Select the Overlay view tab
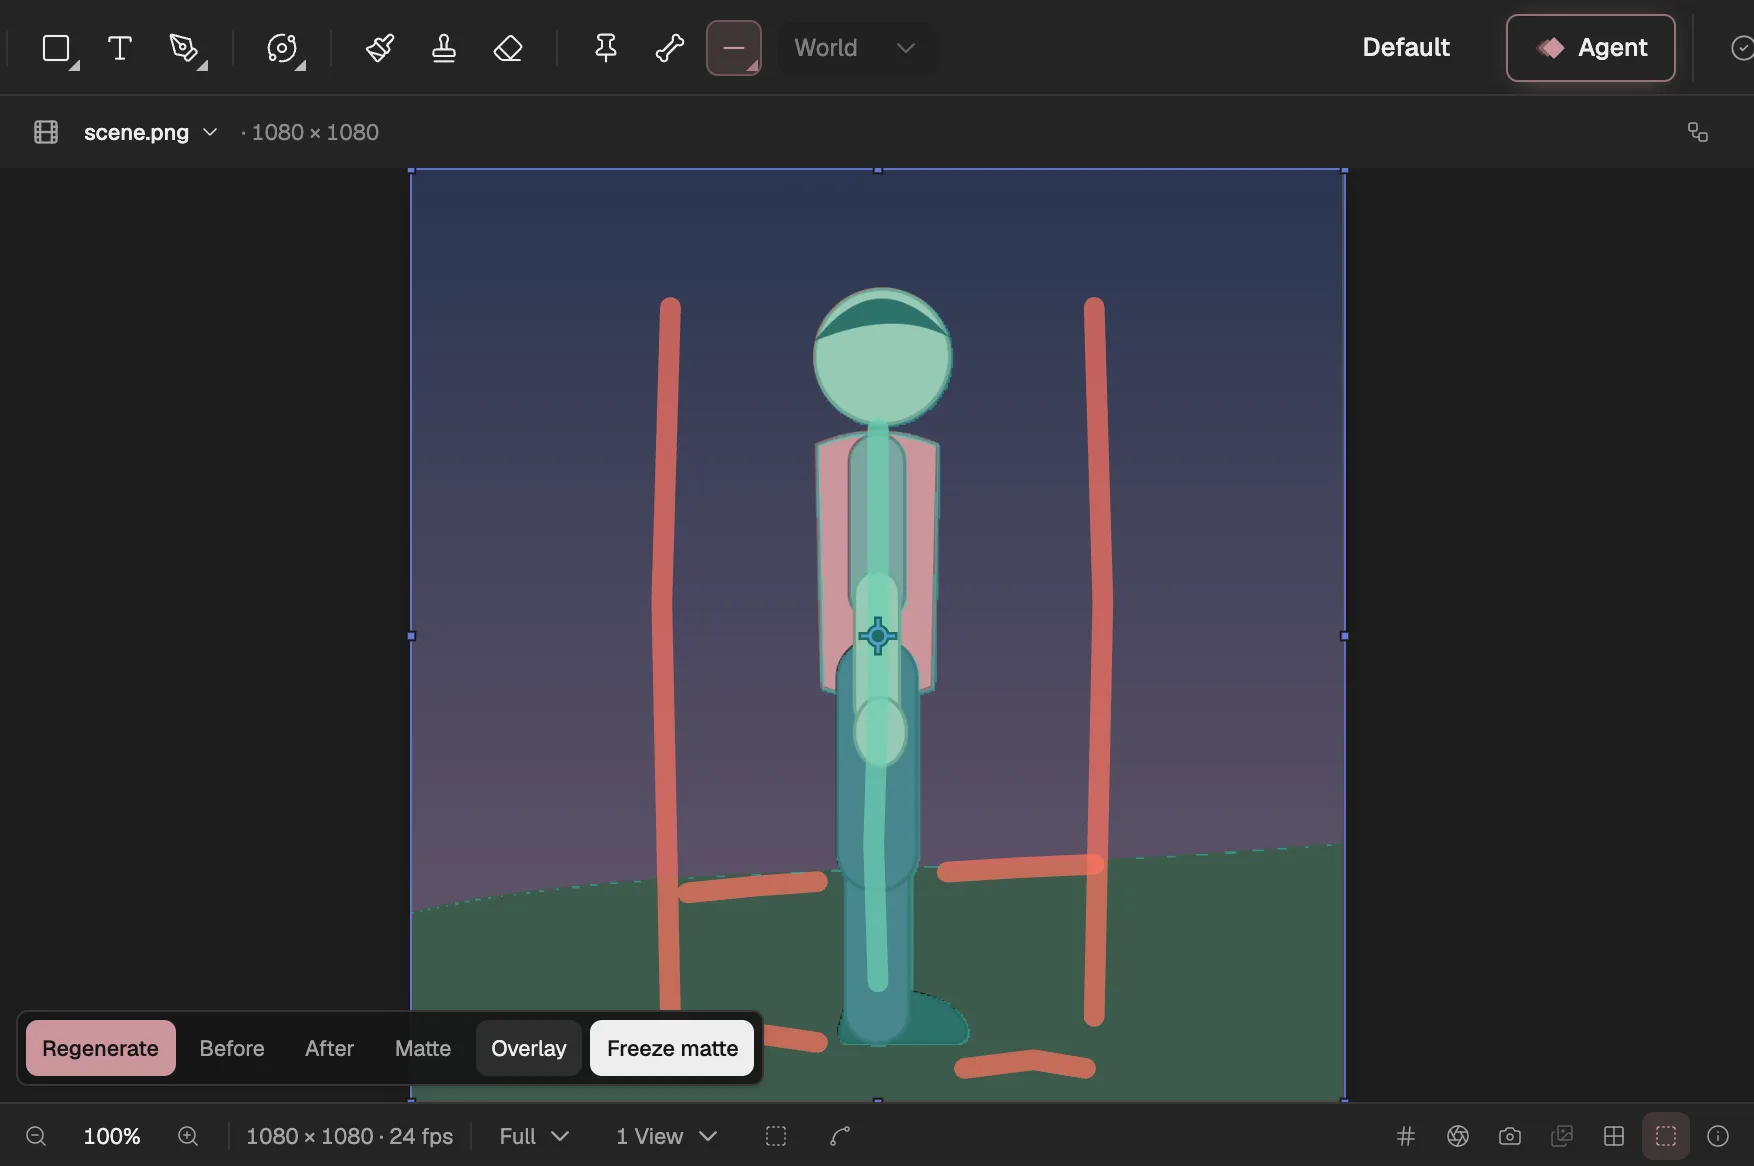Image resolution: width=1754 pixels, height=1166 pixels. tap(529, 1048)
